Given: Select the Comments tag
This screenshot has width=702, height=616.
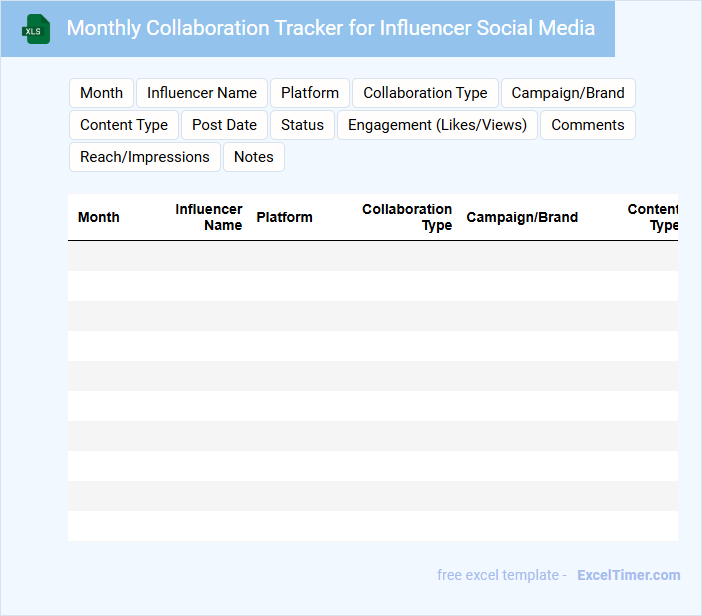Looking at the screenshot, I should [x=587, y=125].
